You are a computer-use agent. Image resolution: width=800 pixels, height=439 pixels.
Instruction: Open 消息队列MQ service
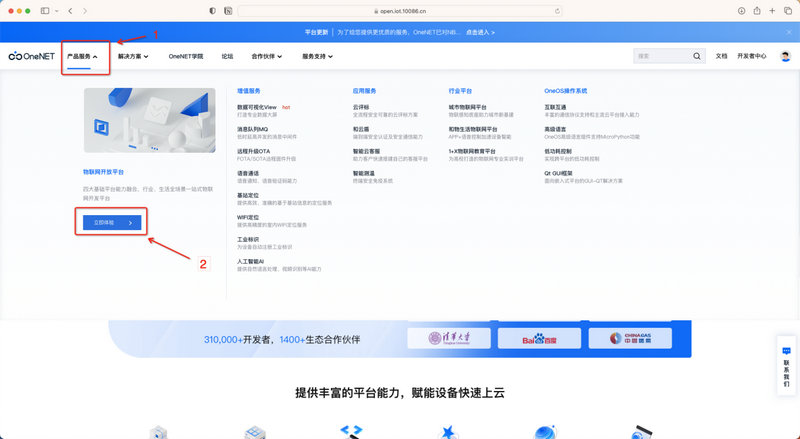tap(253, 129)
